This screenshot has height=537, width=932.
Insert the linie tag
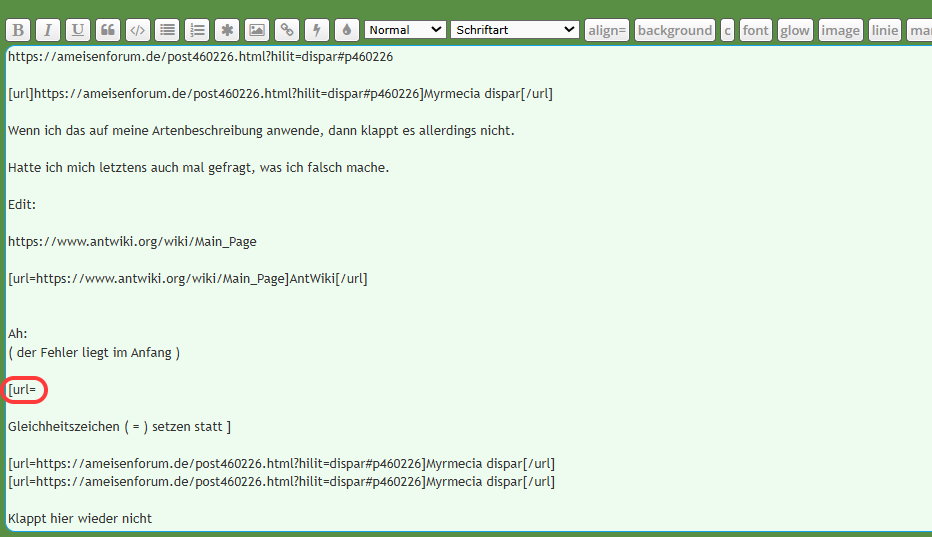tap(884, 30)
